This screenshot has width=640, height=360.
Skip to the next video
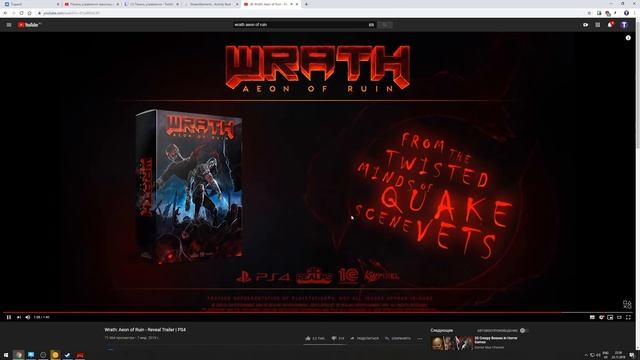19,317
